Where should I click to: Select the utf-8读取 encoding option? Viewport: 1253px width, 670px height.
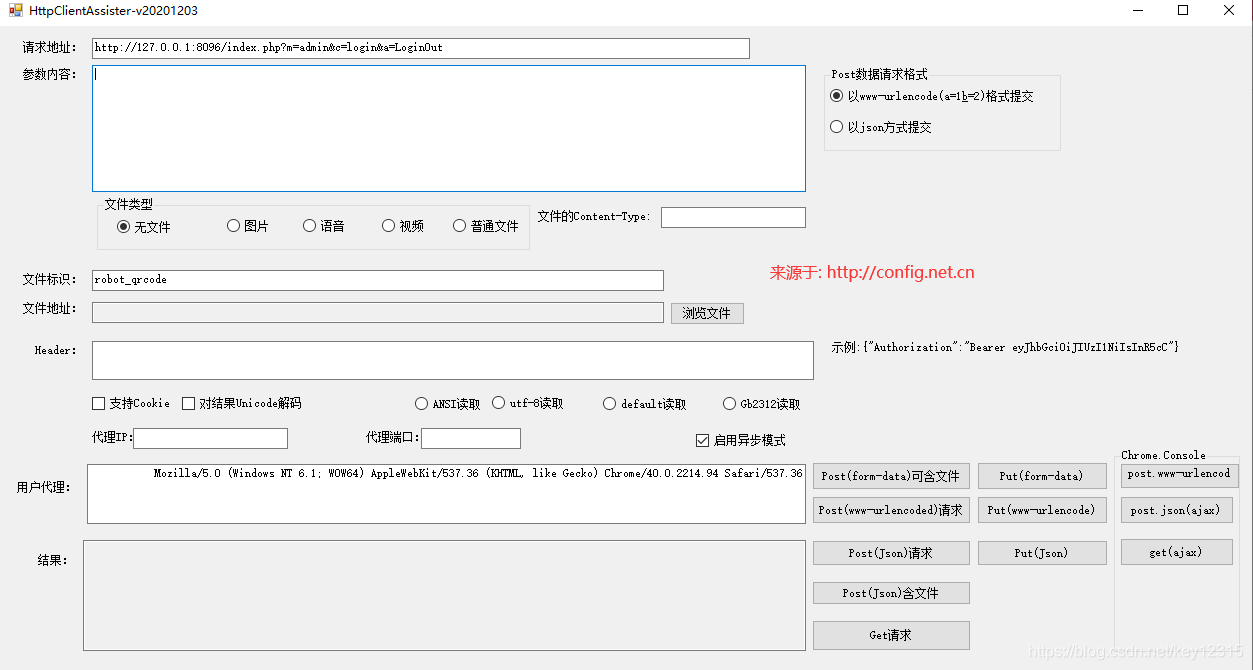tap(498, 403)
